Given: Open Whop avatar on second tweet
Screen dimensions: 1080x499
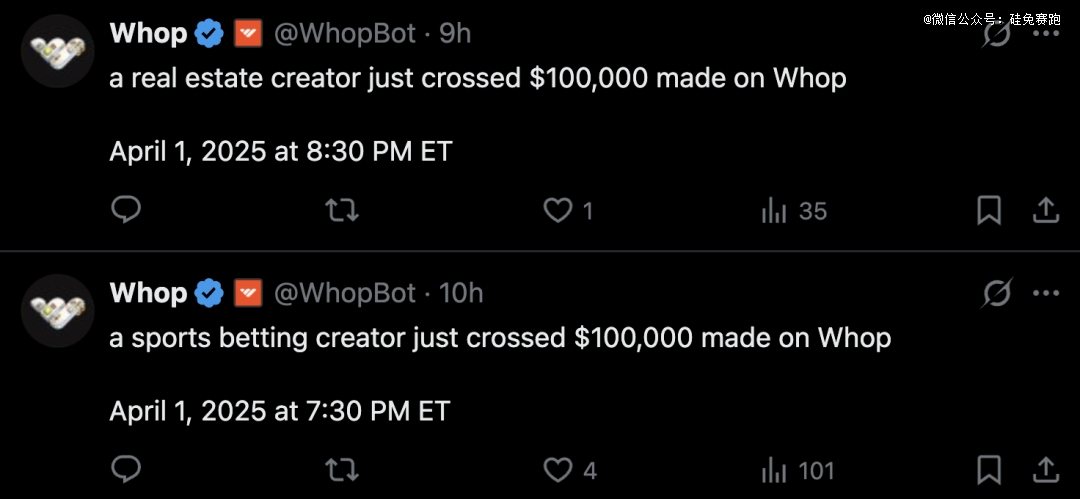Looking at the screenshot, I should [x=57, y=311].
